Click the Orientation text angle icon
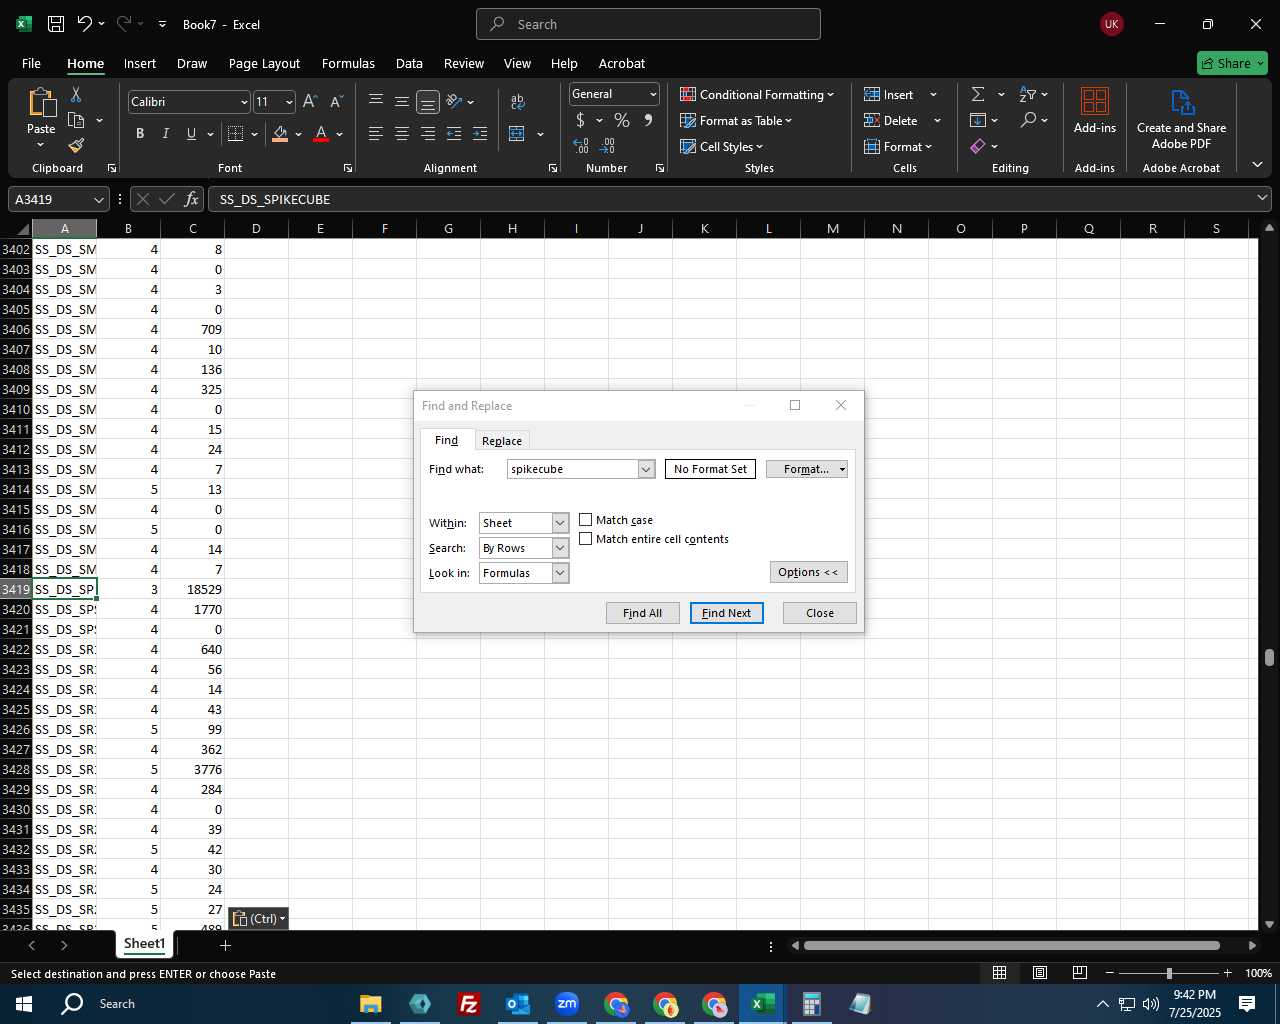Screen dimensions: 1280x1024 coord(454,102)
